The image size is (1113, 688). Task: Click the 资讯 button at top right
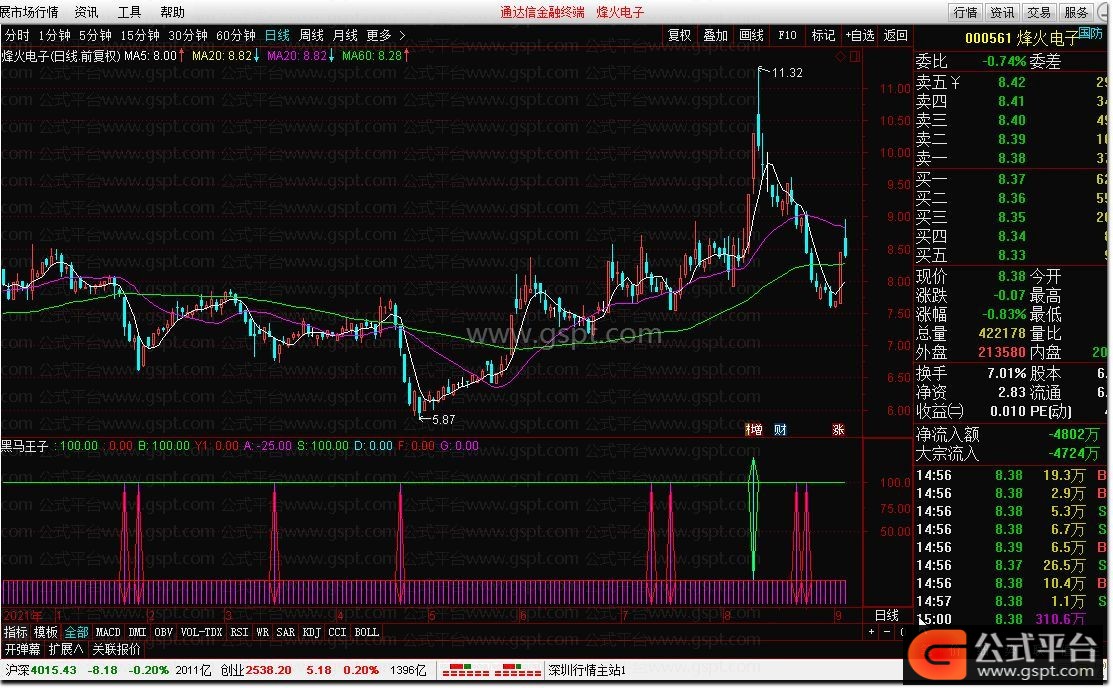coord(1002,12)
